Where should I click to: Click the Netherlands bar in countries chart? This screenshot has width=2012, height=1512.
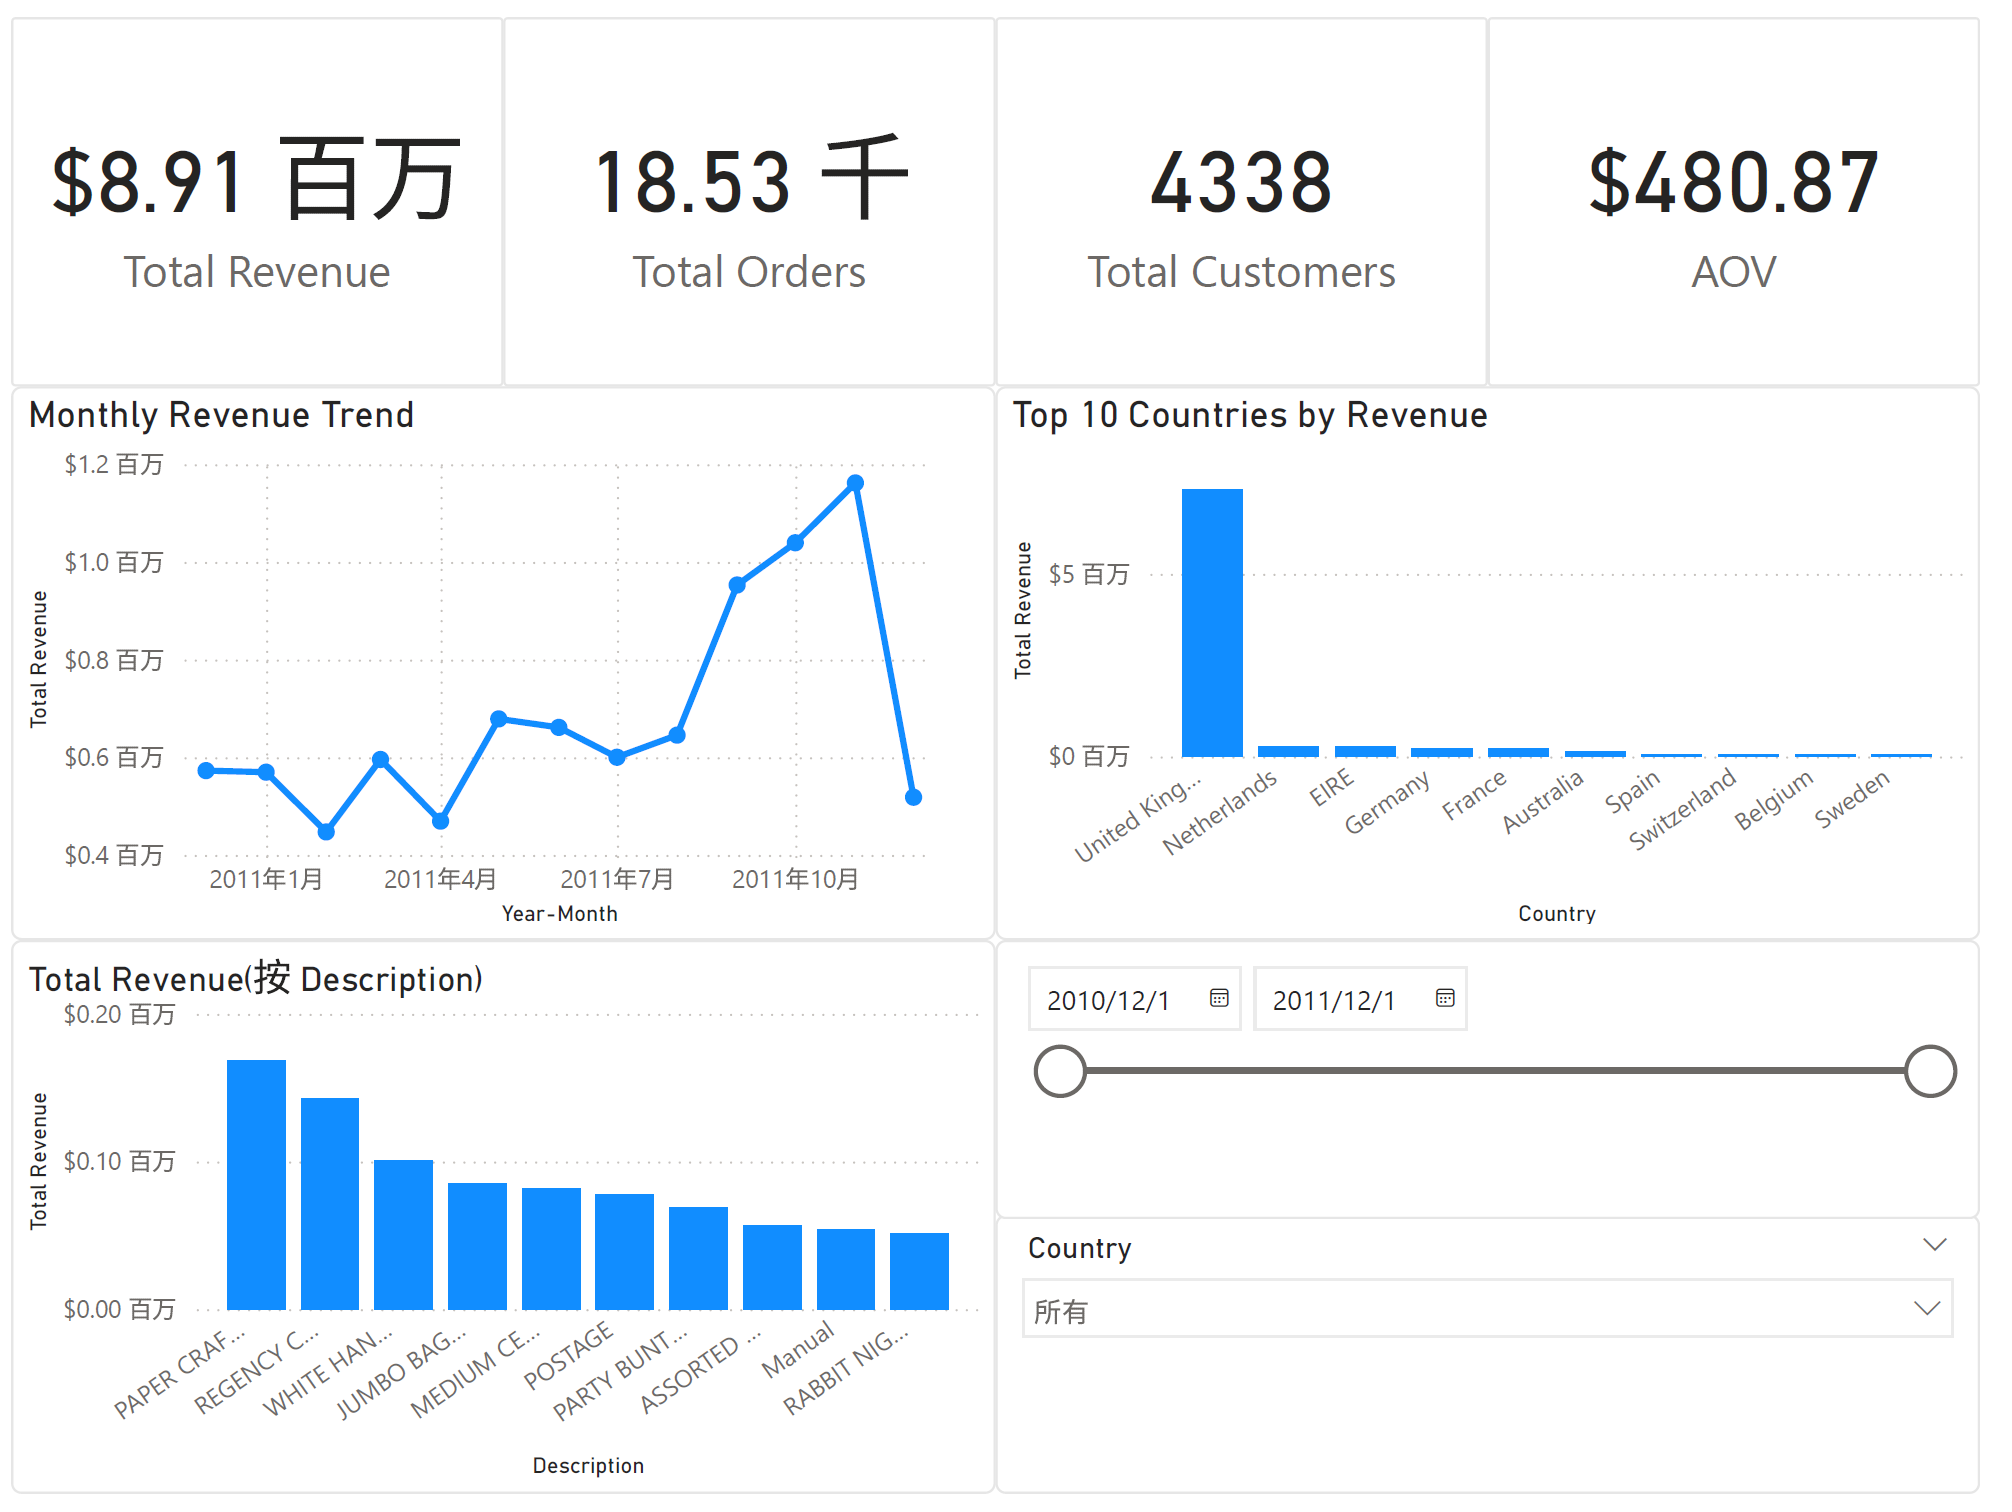click(1288, 751)
